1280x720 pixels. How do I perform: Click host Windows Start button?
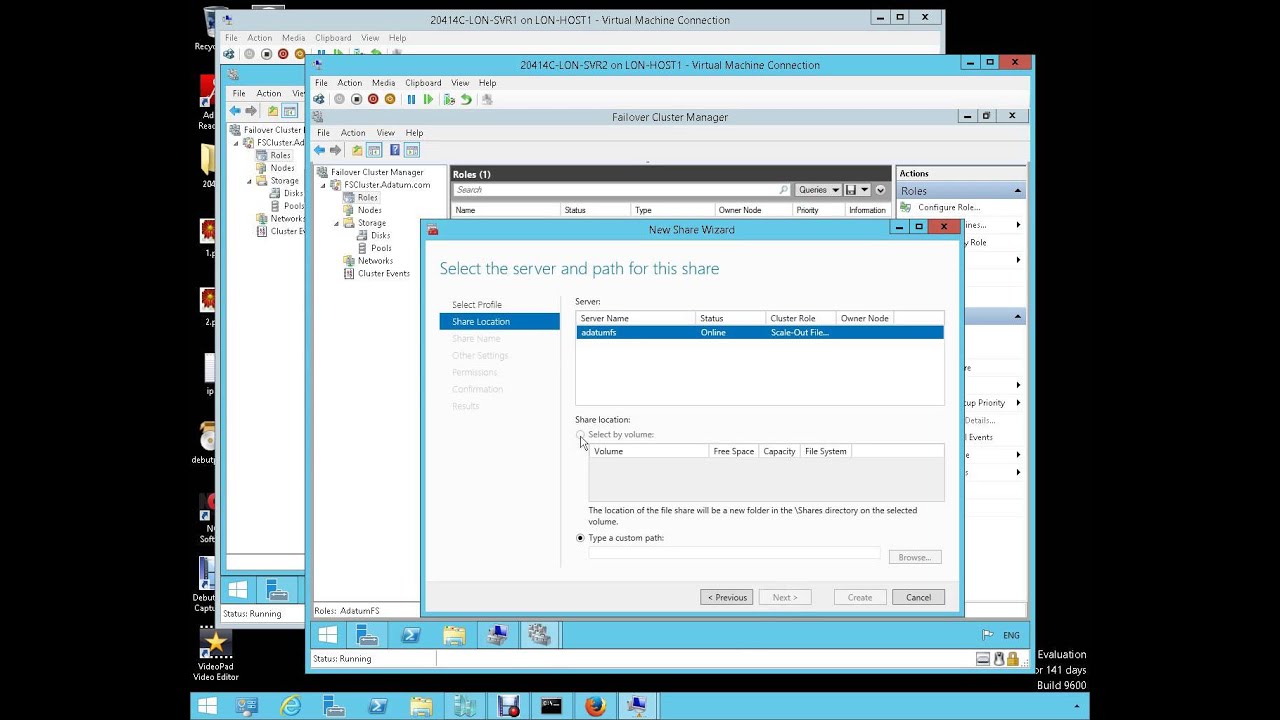(207, 706)
